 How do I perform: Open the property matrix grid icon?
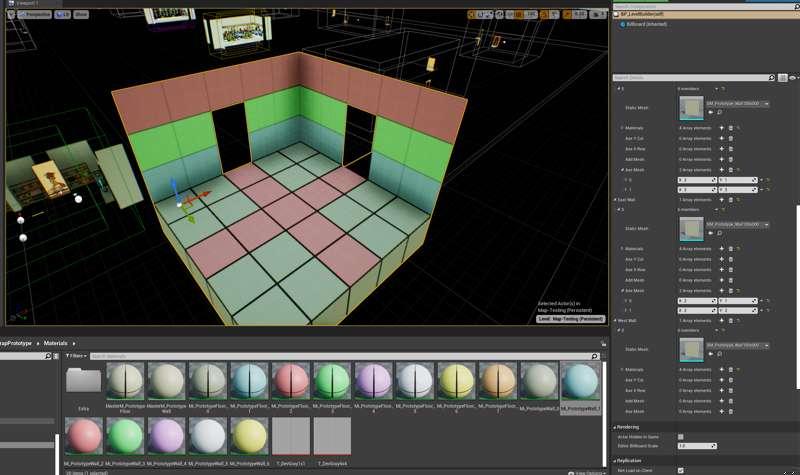pyautogui.click(x=783, y=78)
